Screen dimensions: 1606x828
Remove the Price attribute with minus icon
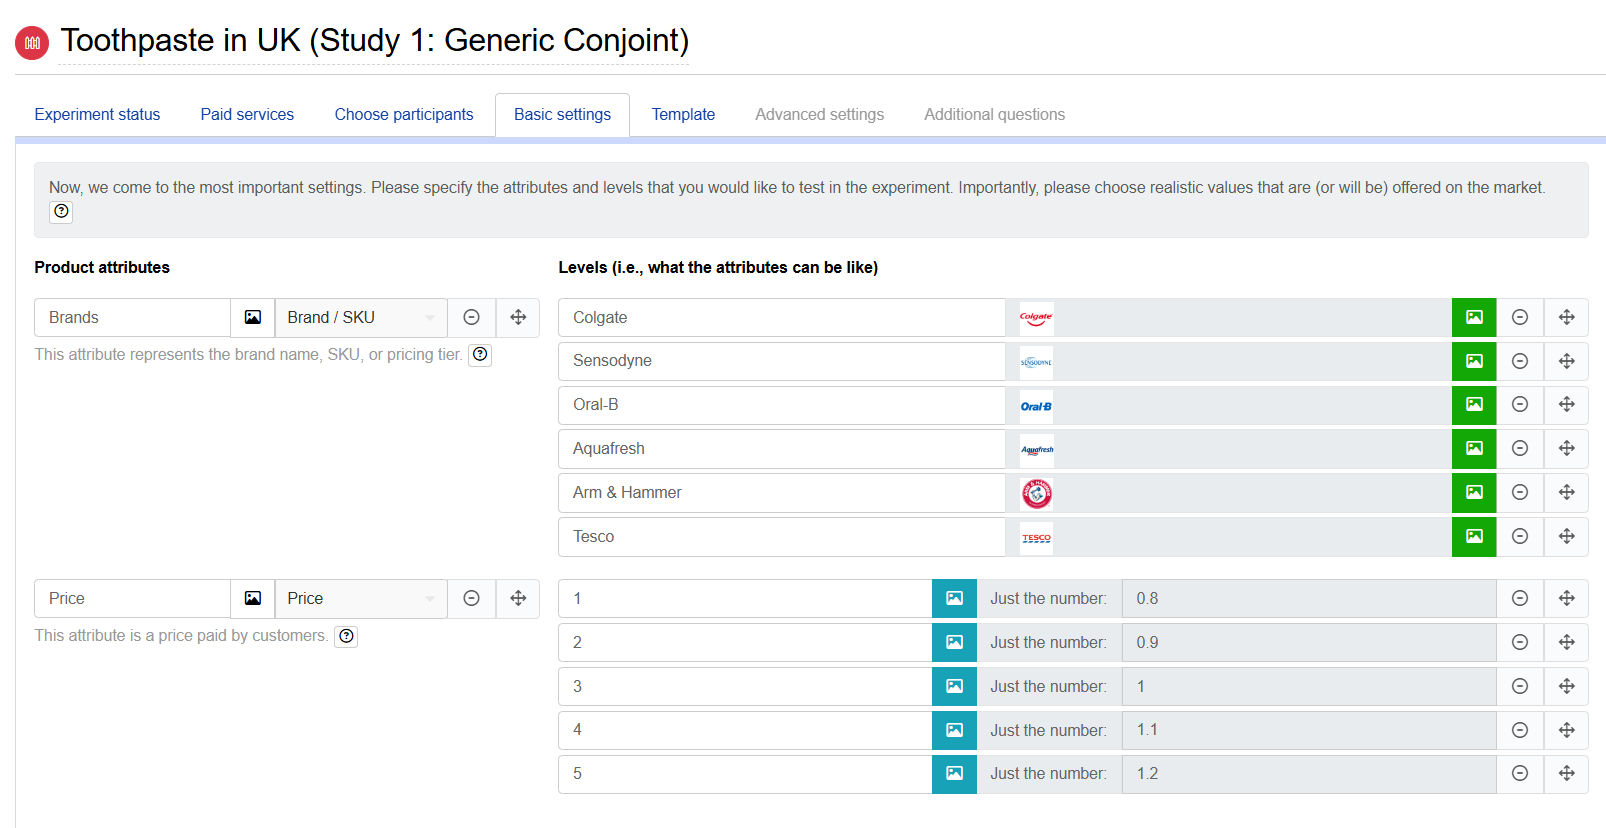pyautogui.click(x=472, y=598)
